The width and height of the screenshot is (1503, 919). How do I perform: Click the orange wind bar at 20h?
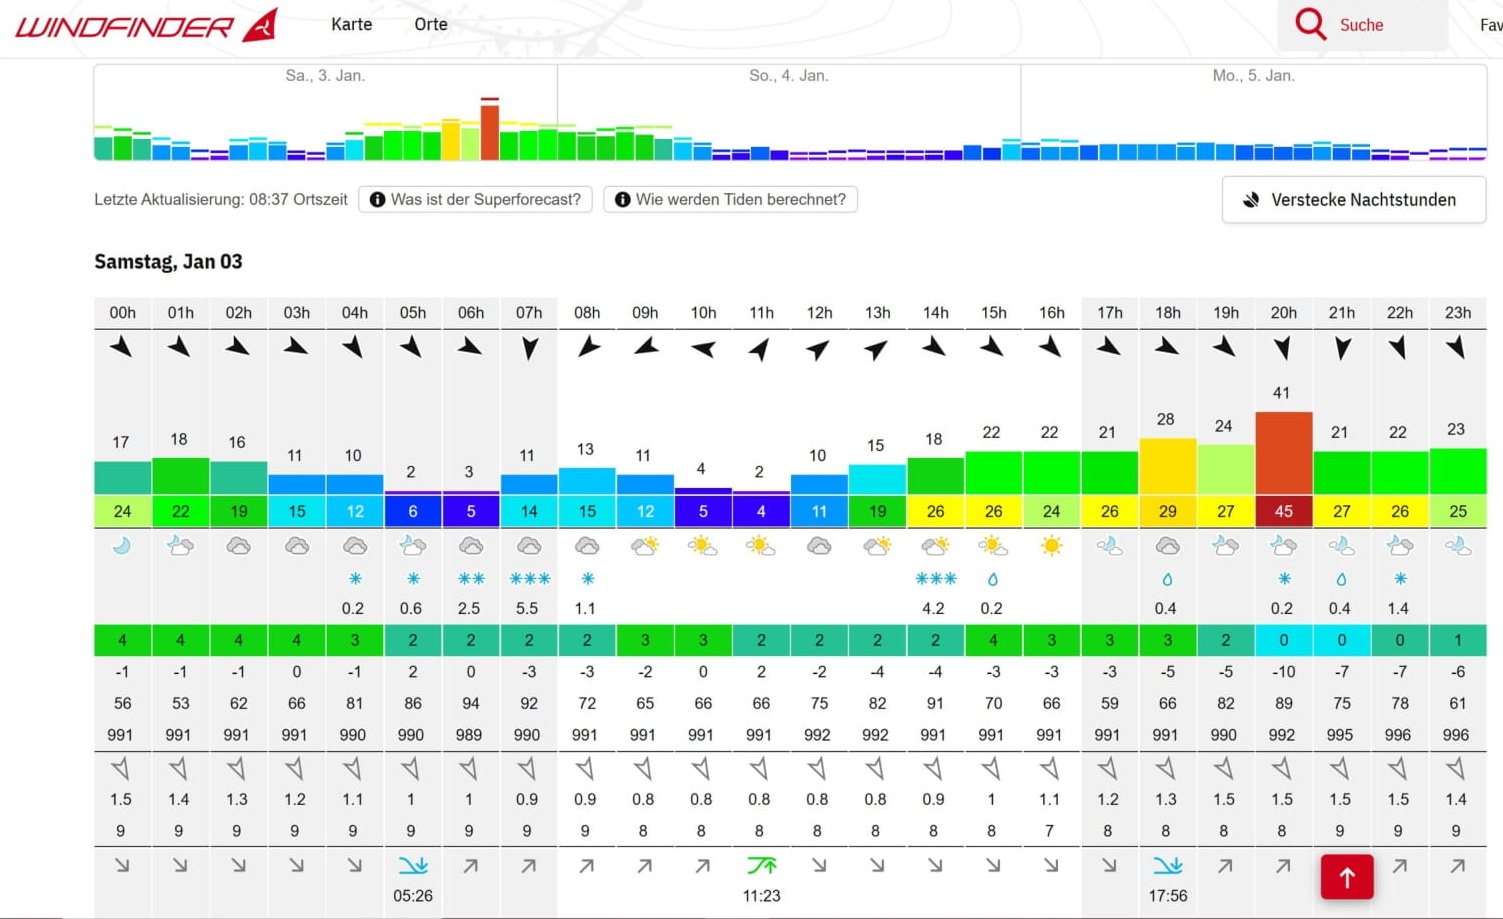1283,453
